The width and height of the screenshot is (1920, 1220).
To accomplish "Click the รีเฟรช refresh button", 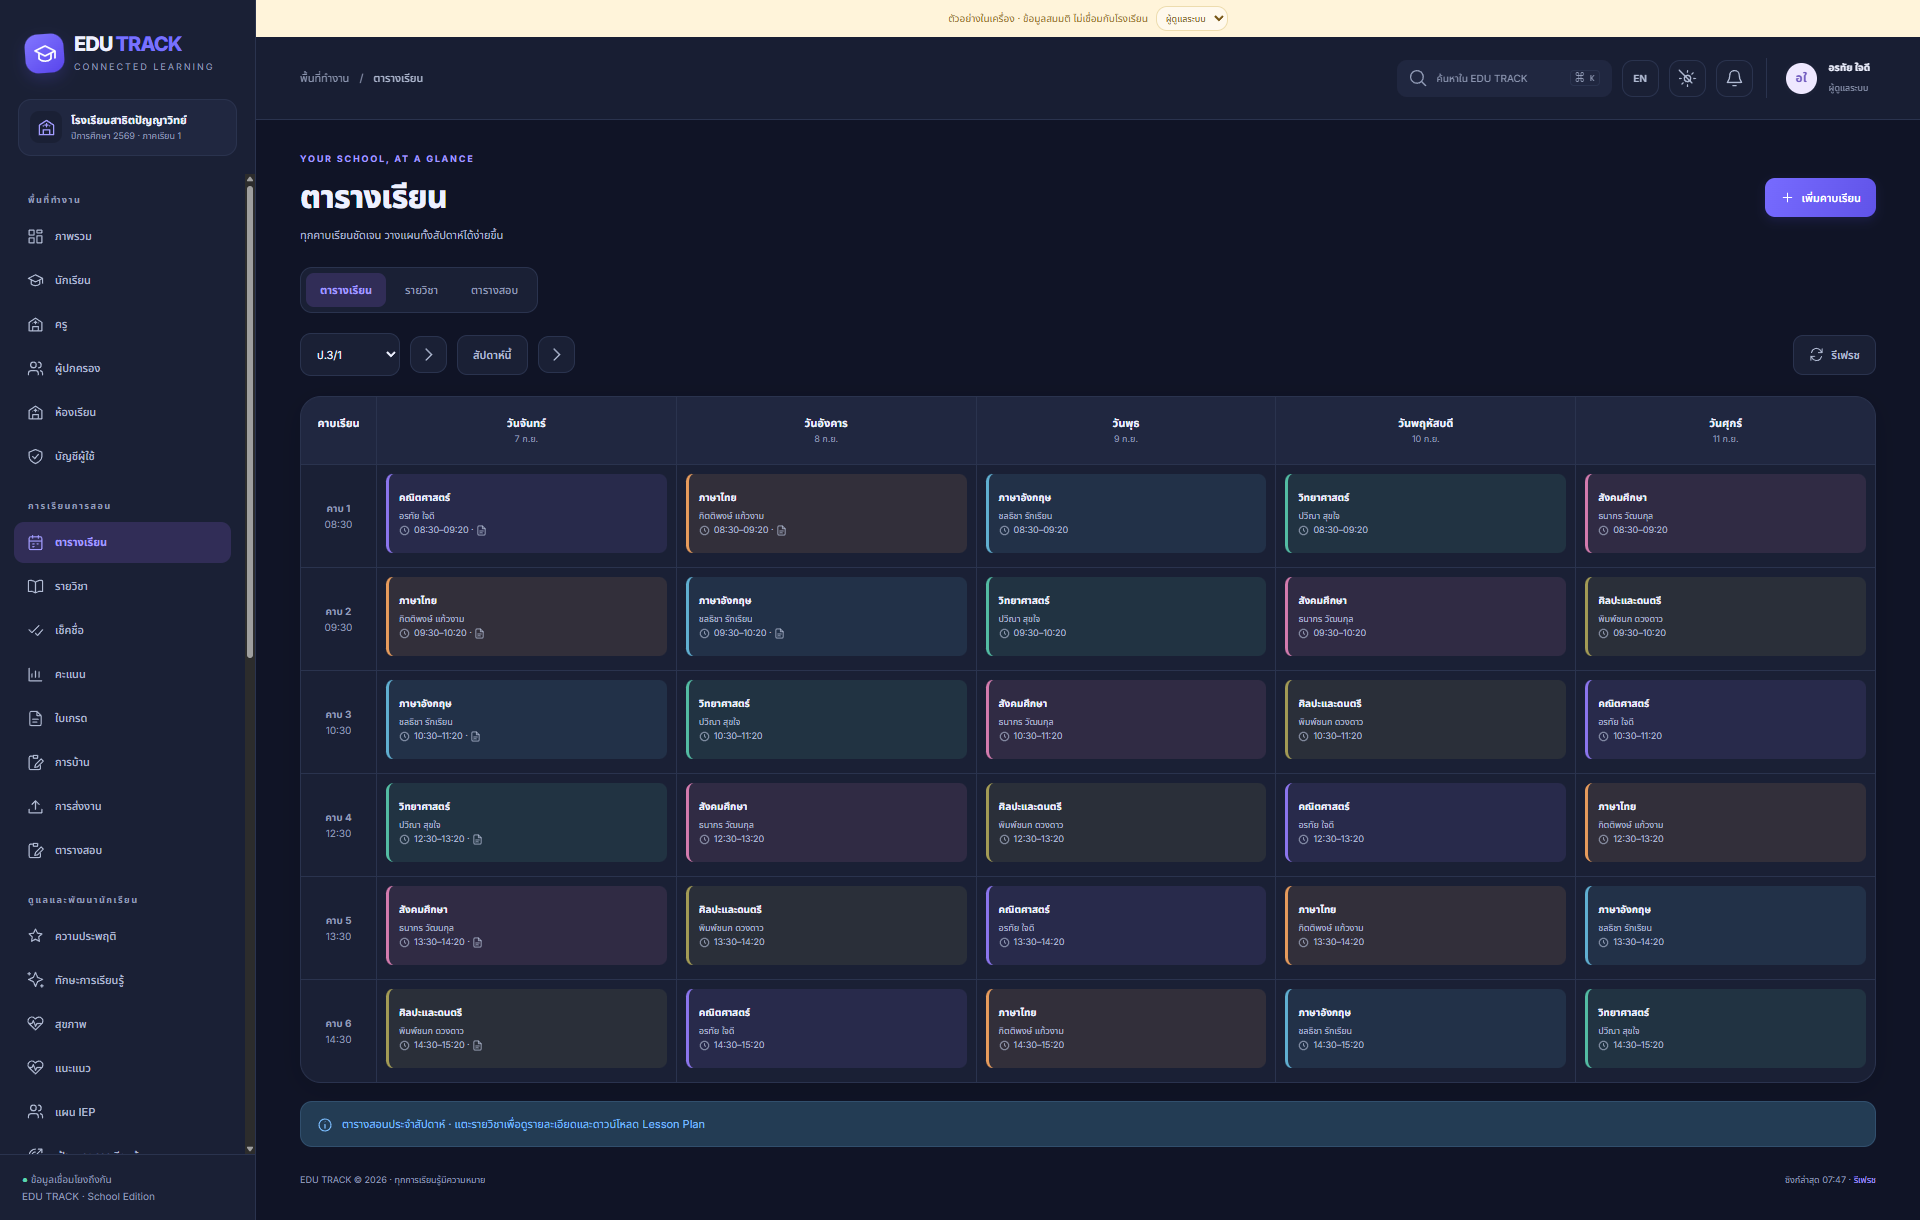I will 1834,355.
